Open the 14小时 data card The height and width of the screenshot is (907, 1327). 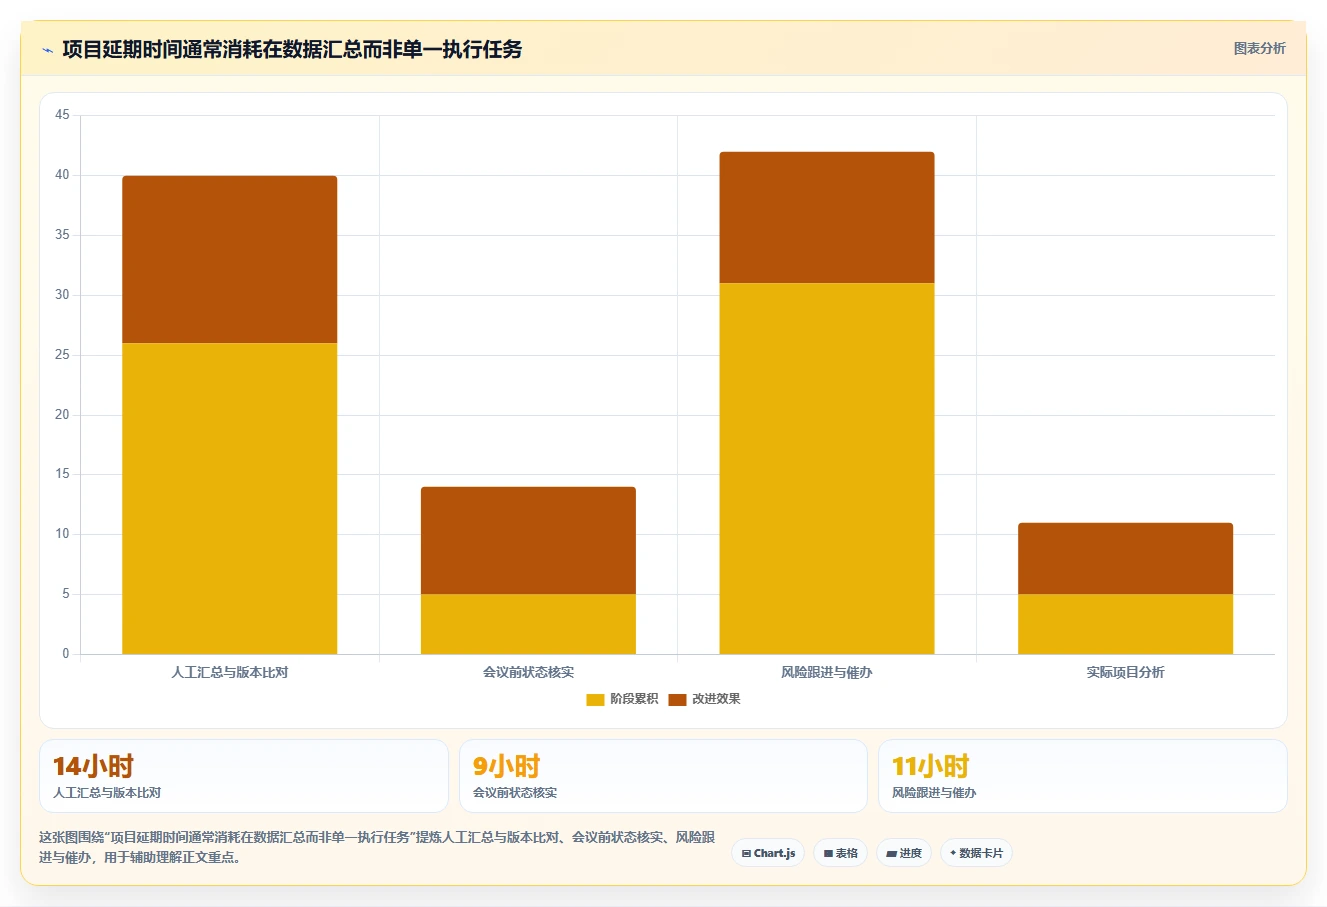tap(244, 776)
